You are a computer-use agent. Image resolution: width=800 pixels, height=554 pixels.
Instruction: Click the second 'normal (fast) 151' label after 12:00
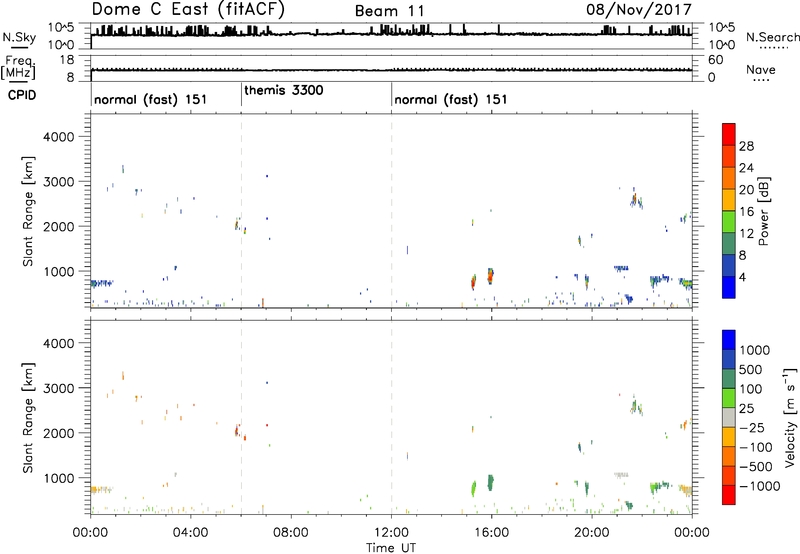pos(451,99)
